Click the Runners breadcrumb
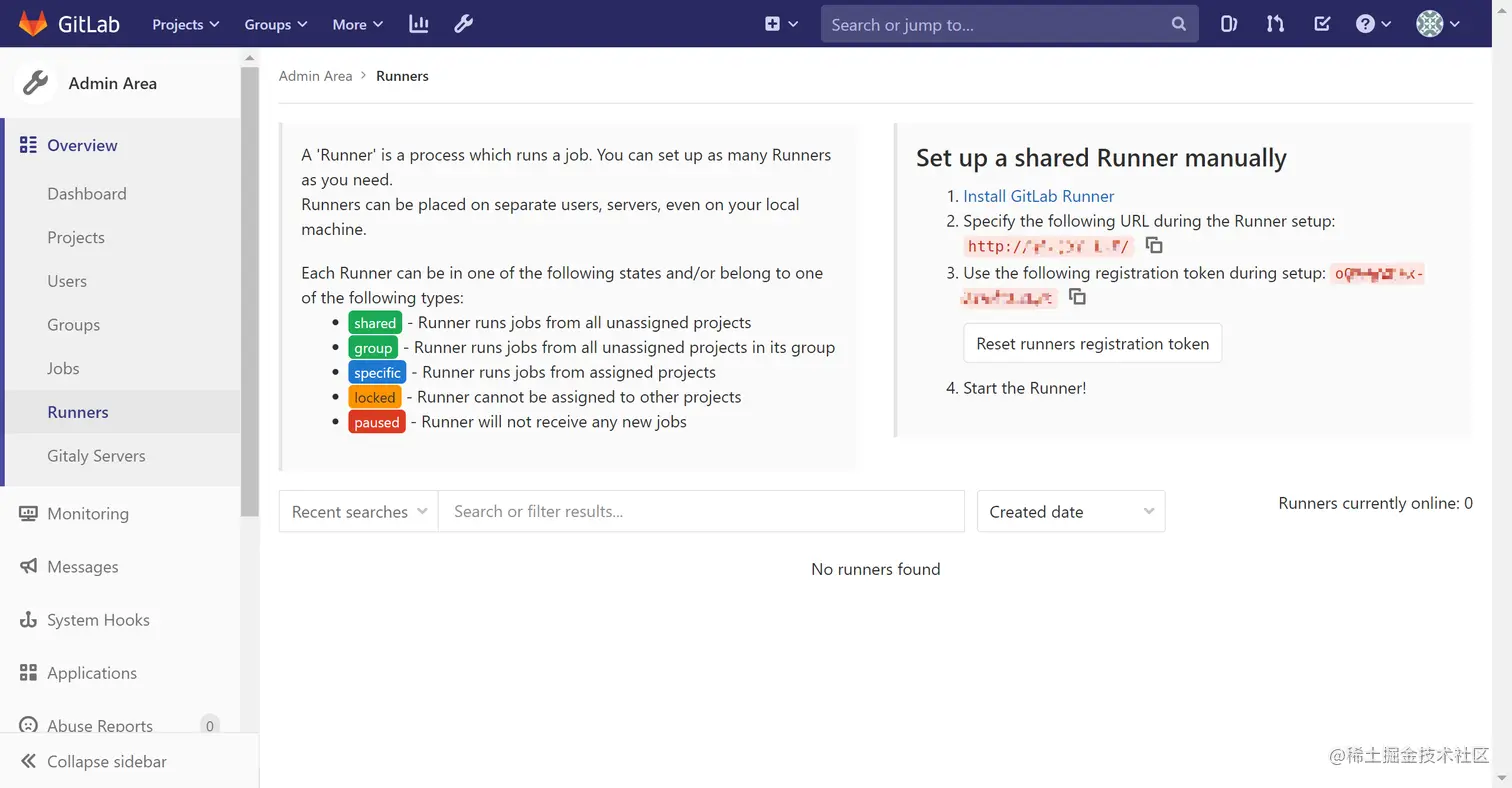 click(x=402, y=76)
